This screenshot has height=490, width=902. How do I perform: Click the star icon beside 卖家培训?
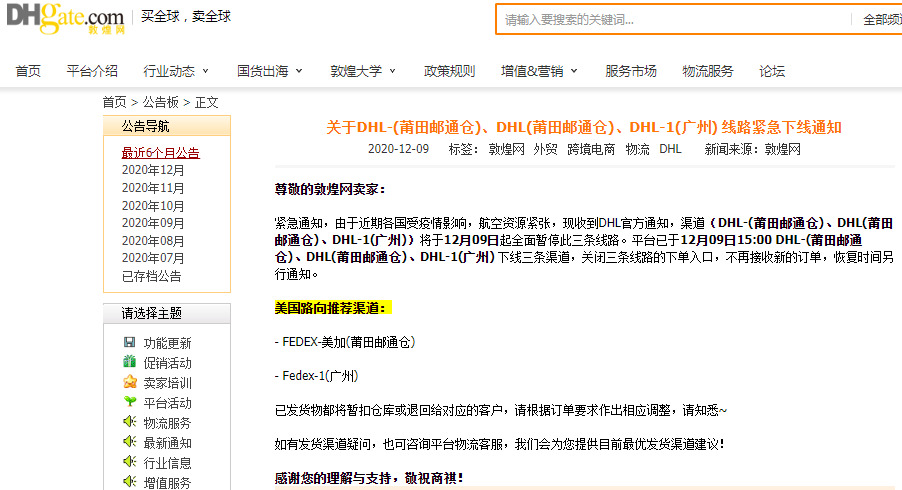[x=130, y=382]
